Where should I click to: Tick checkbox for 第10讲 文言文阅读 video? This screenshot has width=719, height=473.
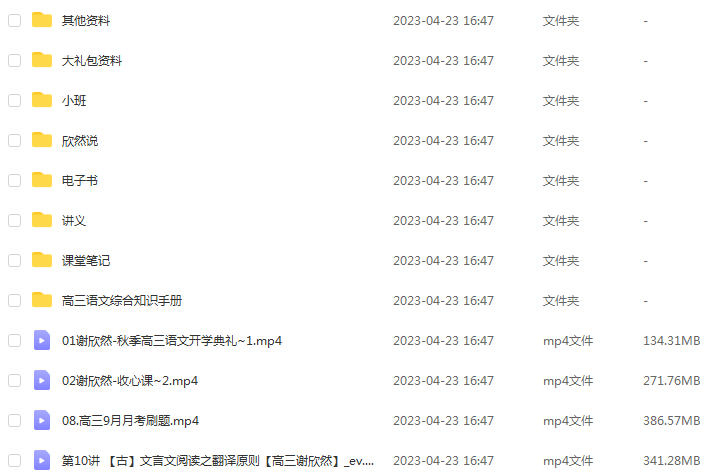coord(15,460)
